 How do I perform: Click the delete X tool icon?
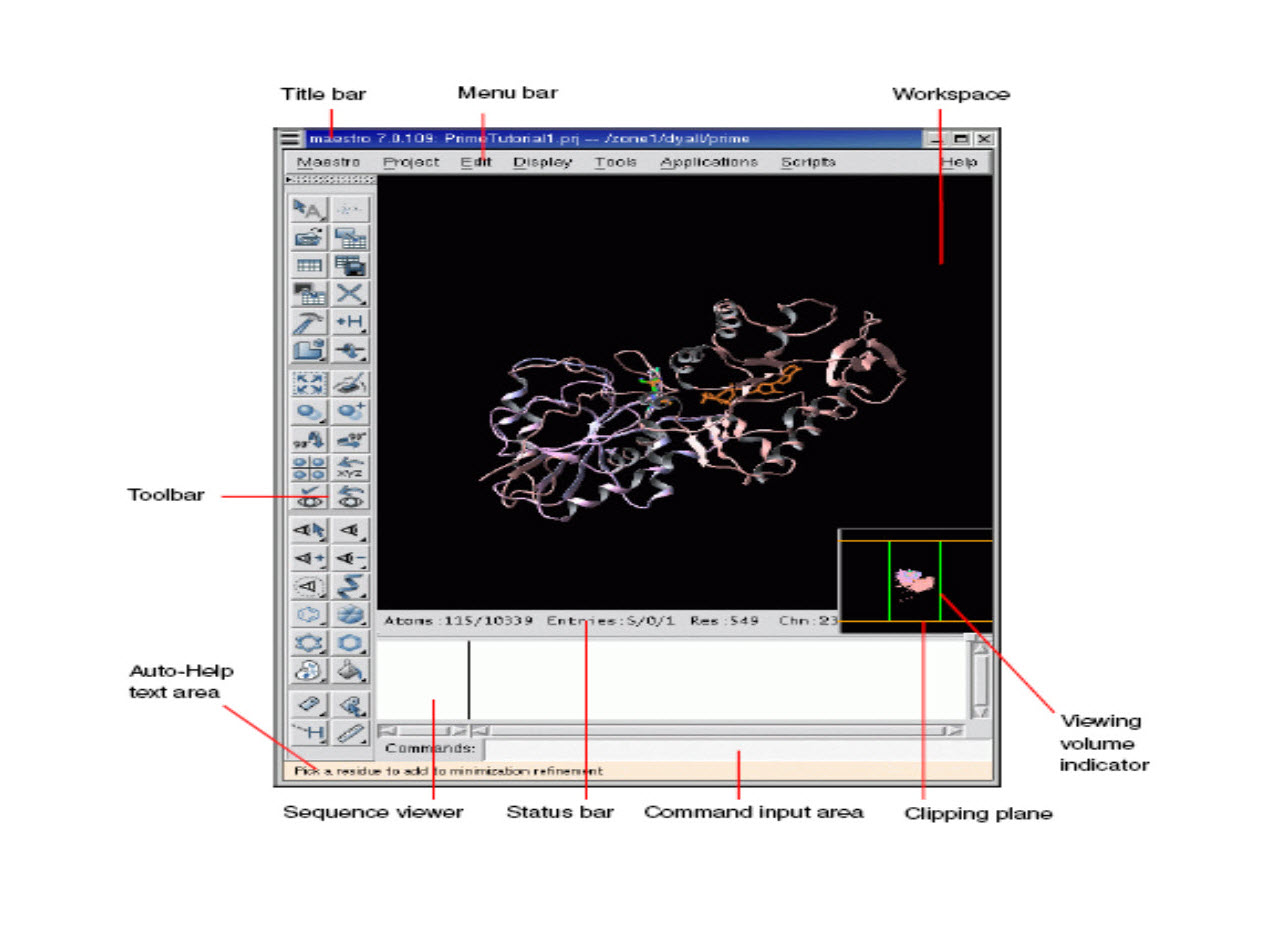350,294
